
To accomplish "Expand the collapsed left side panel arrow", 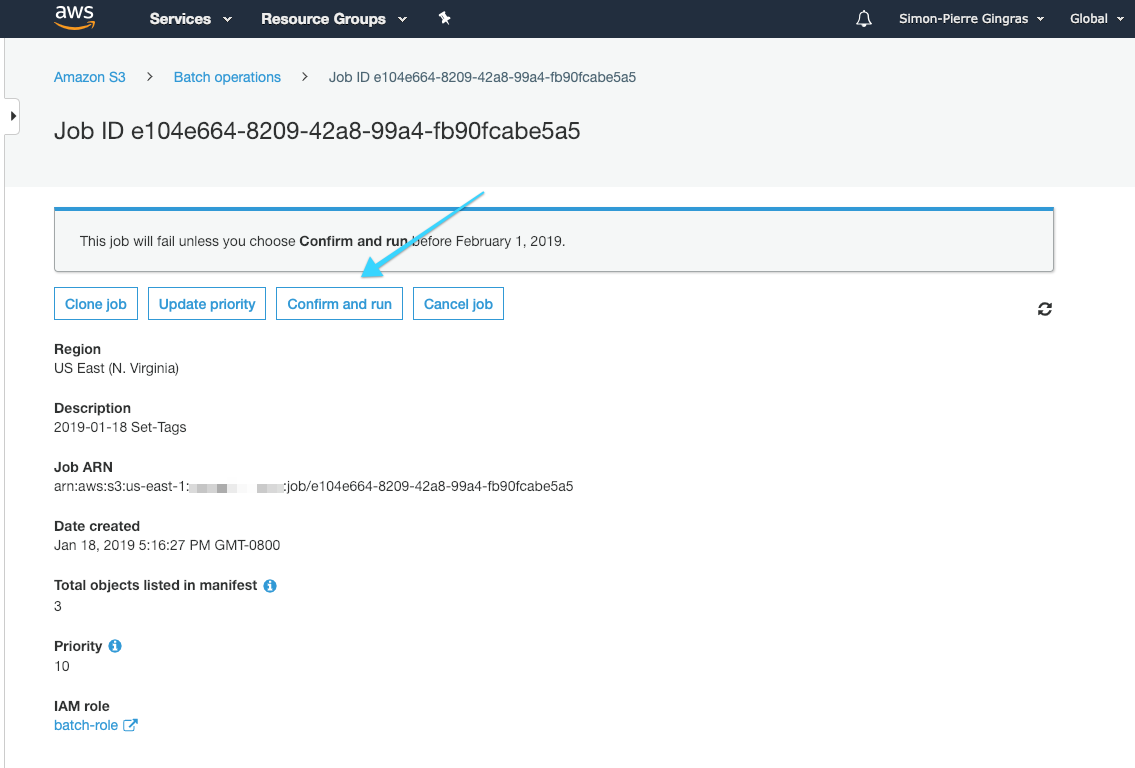I will 11,115.
